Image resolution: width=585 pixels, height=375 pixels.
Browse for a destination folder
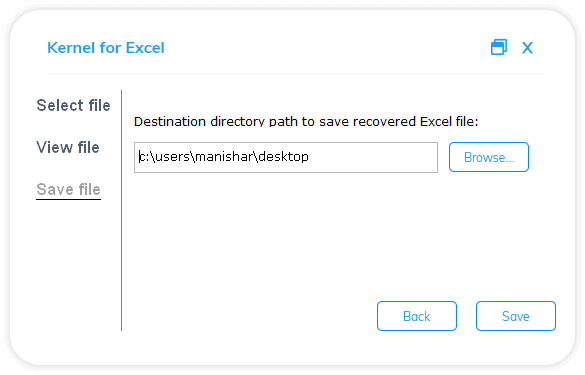coord(489,157)
